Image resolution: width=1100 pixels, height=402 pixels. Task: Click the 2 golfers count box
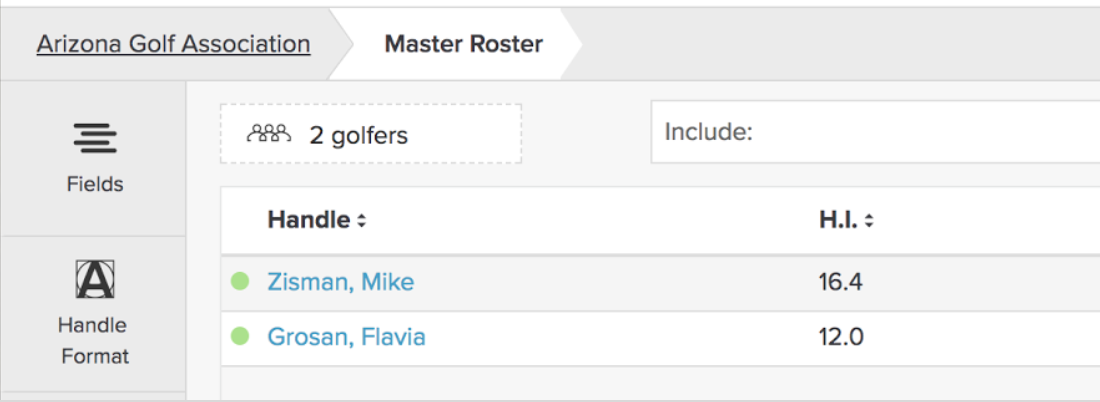371,134
